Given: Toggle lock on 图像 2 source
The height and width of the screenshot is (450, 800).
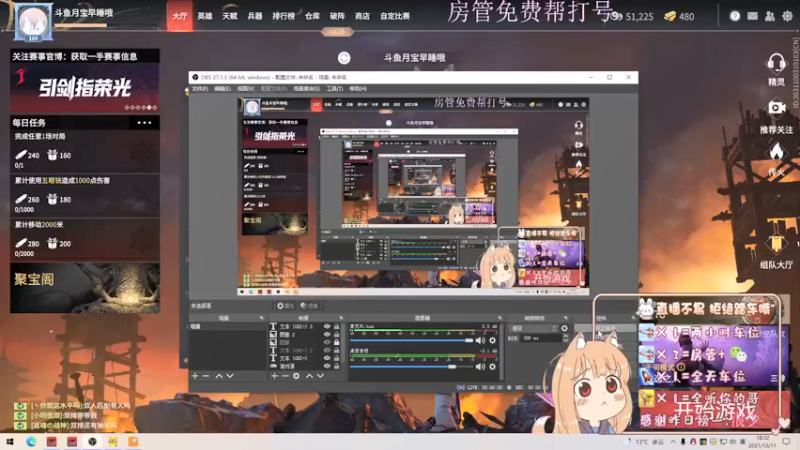Looking at the screenshot, I should 336,335.
